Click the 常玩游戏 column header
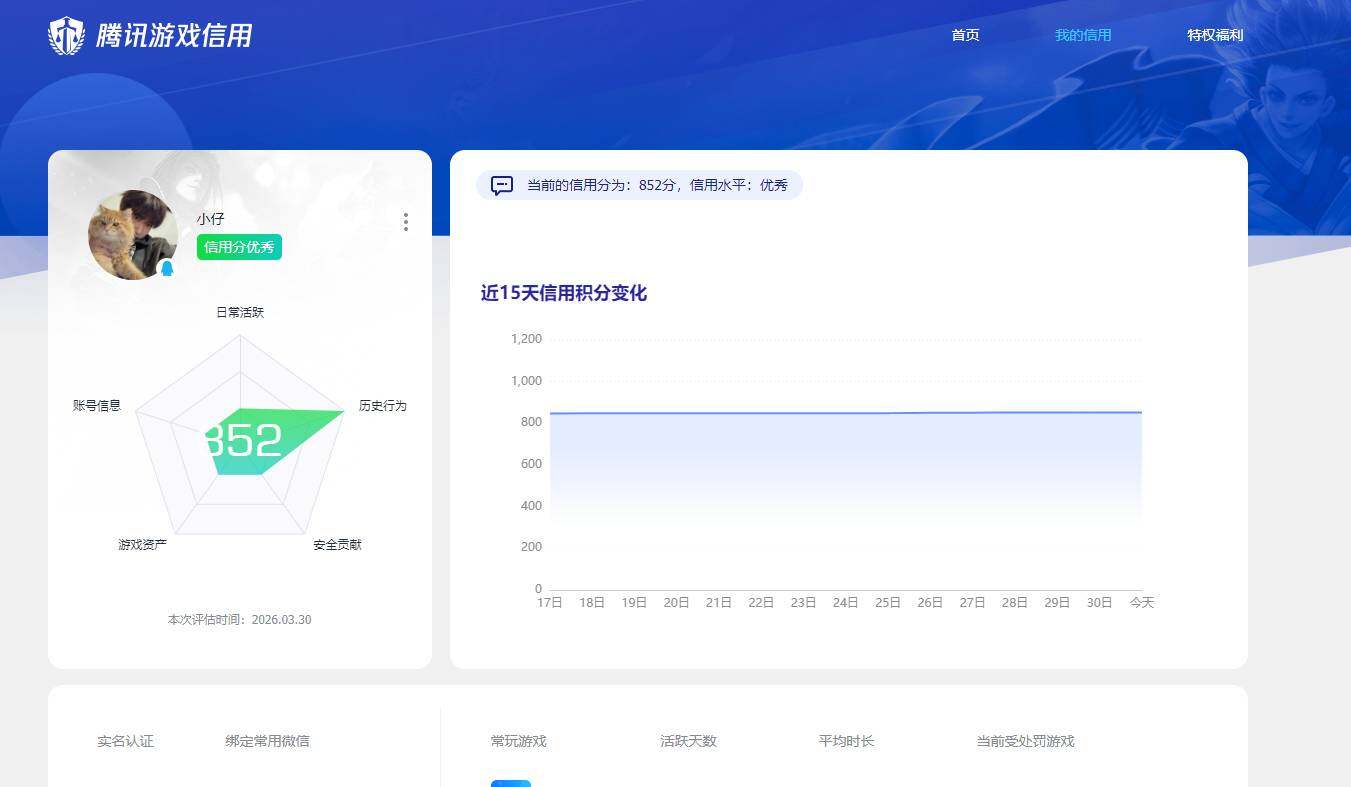 [519, 741]
